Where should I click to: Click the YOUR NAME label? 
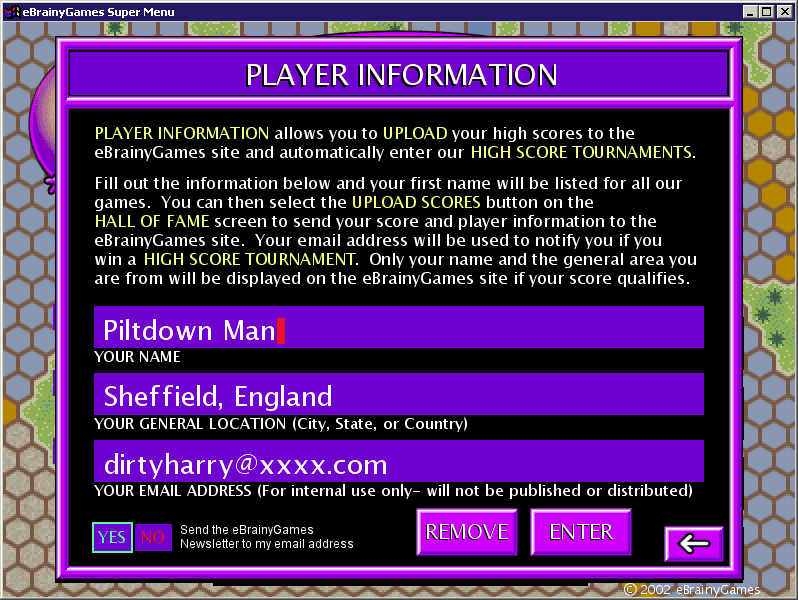(x=137, y=357)
